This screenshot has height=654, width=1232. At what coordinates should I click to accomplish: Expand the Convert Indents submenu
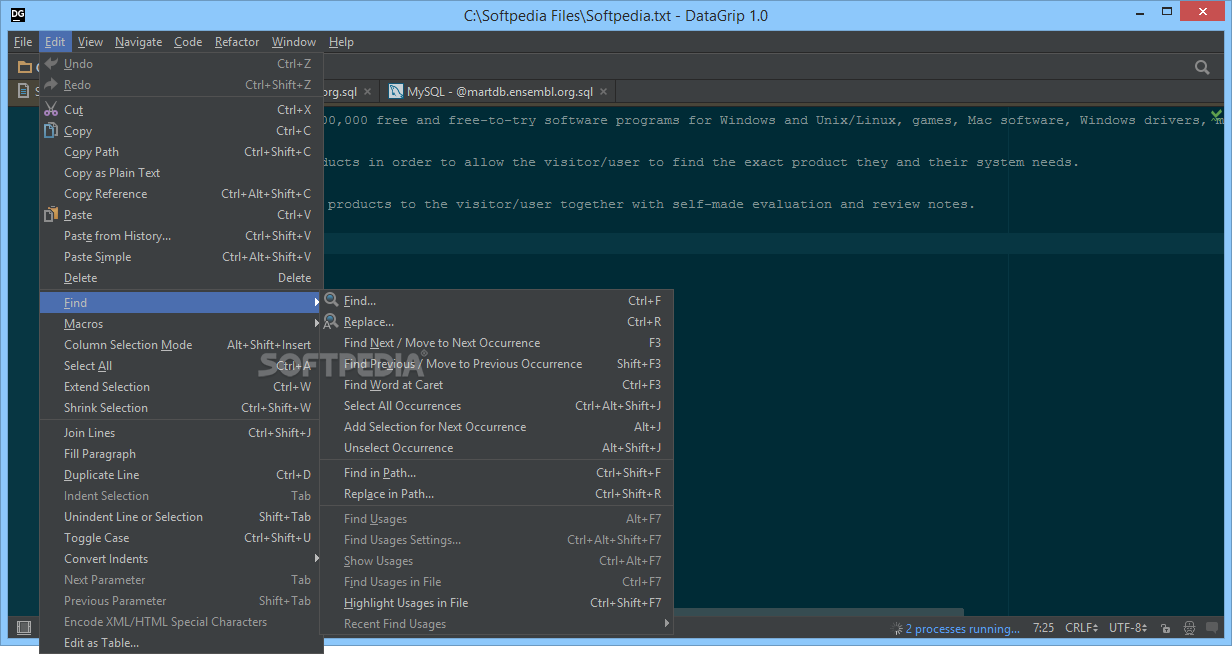point(181,558)
